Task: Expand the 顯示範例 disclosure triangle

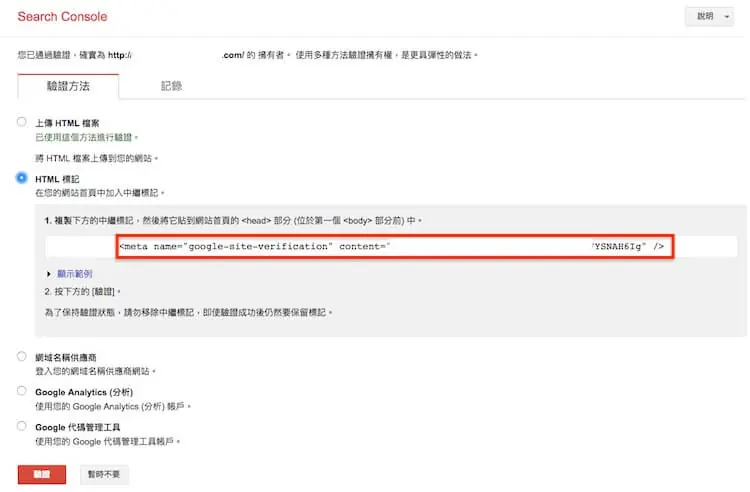Action: (x=49, y=274)
